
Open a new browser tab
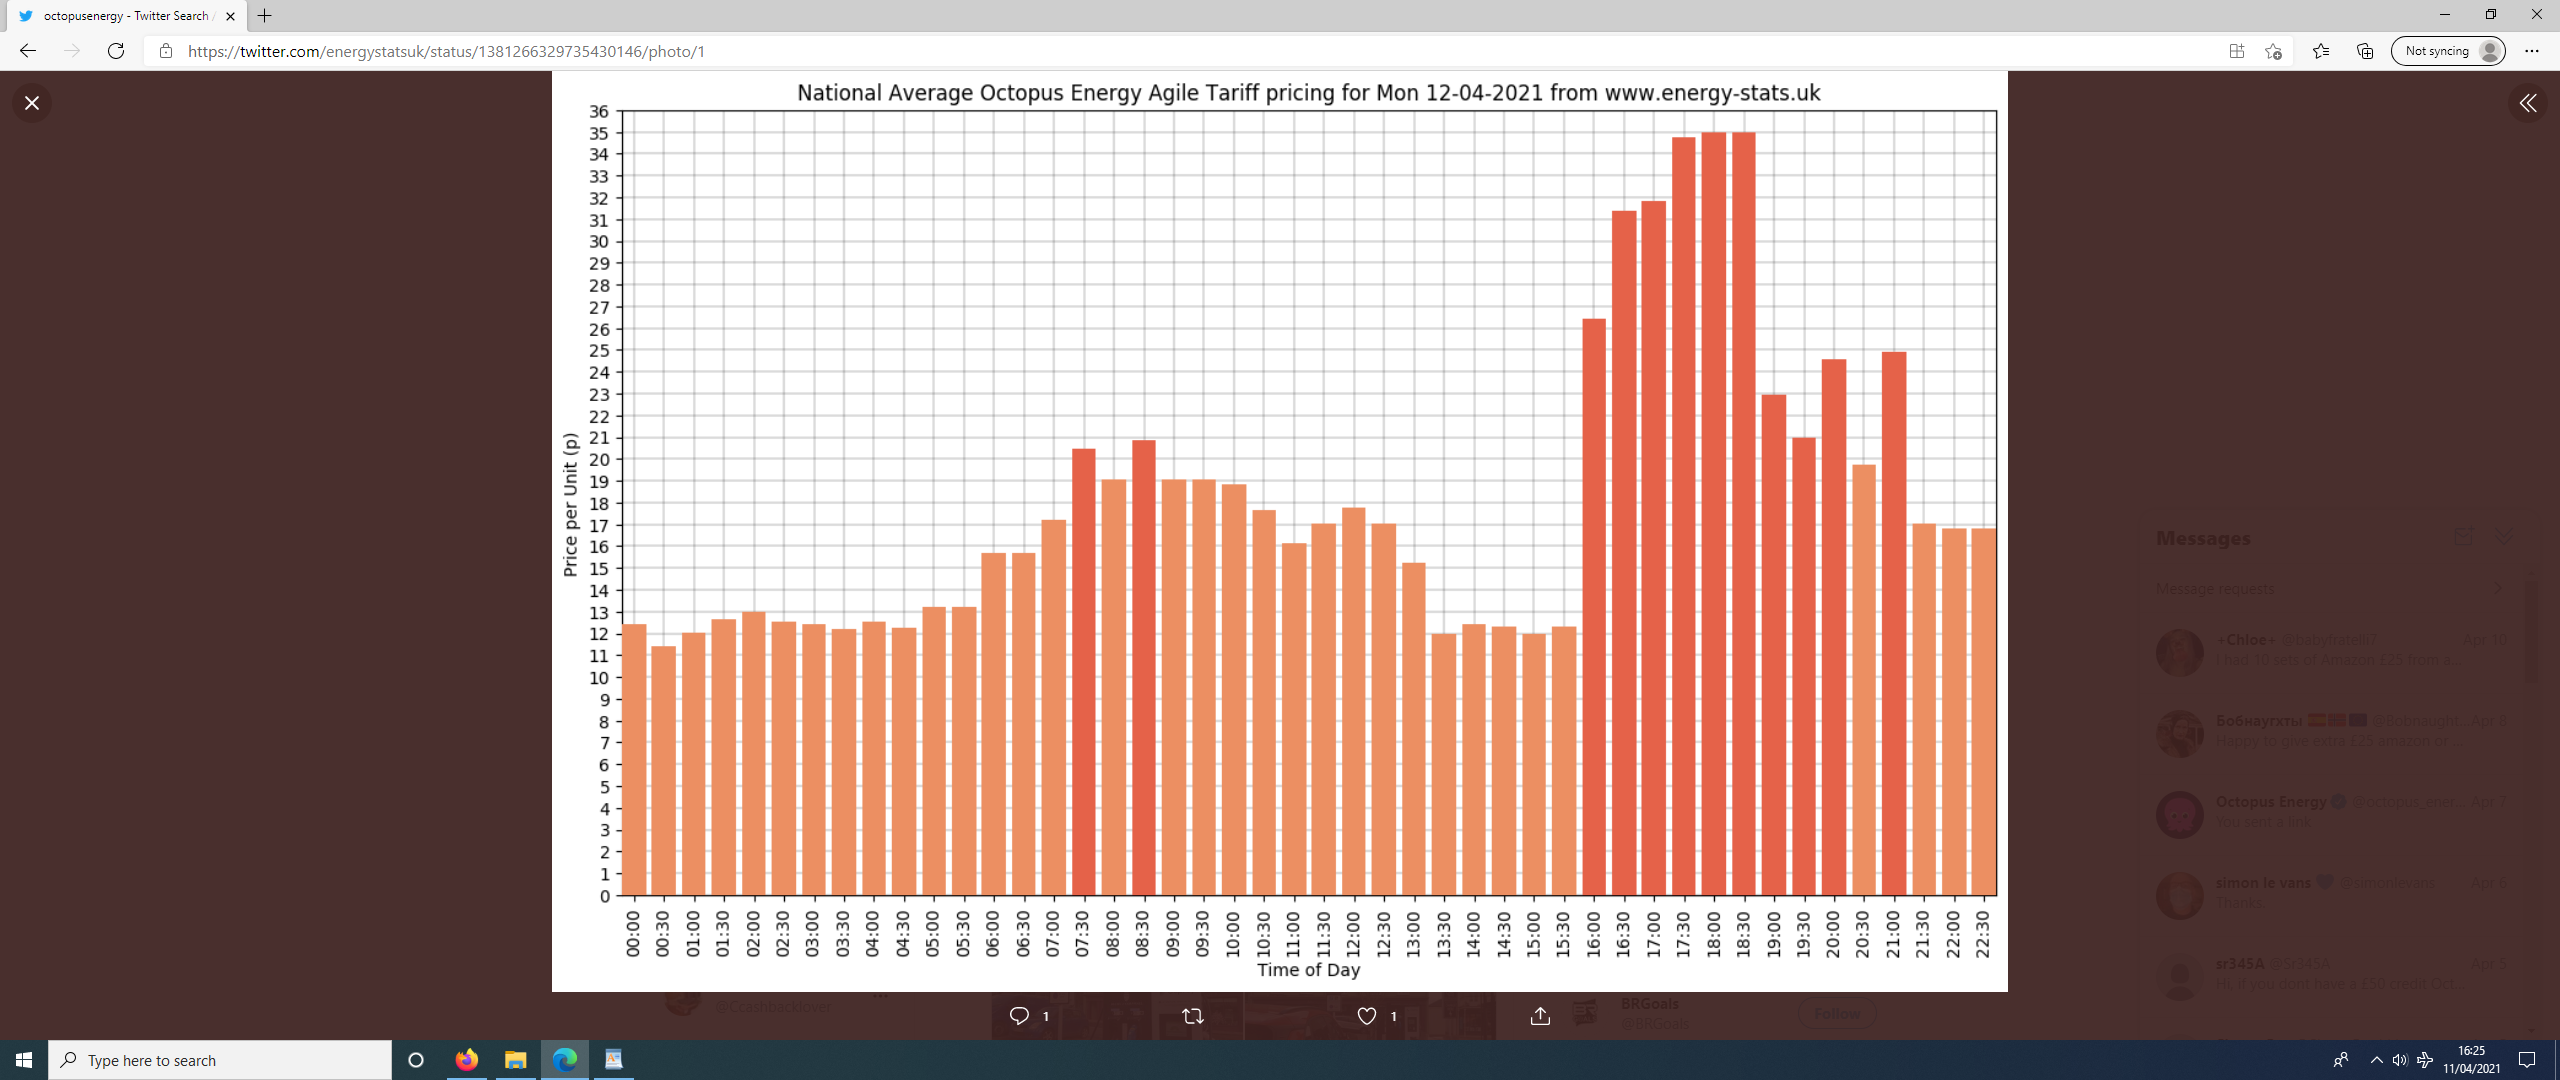click(x=265, y=16)
